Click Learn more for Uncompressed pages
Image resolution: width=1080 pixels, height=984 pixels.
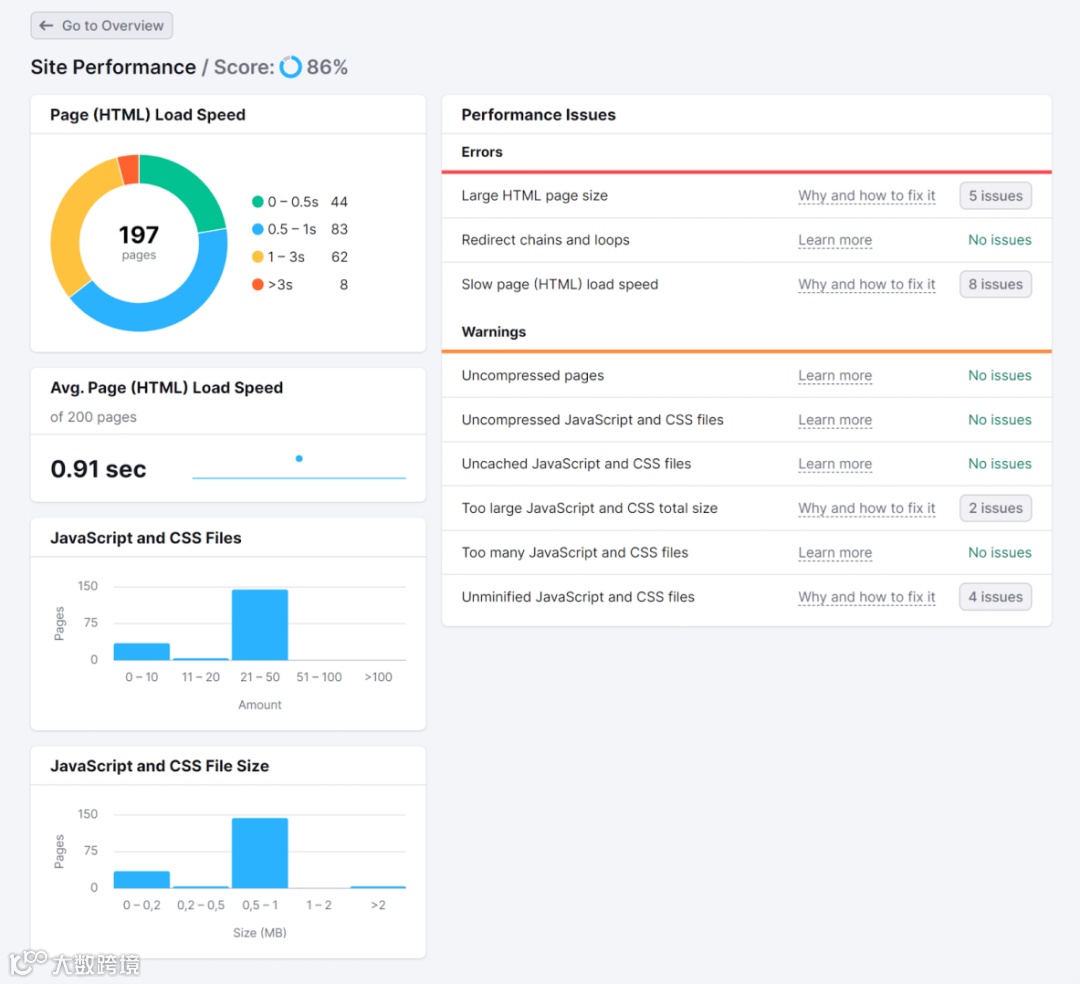[x=835, y=376]
